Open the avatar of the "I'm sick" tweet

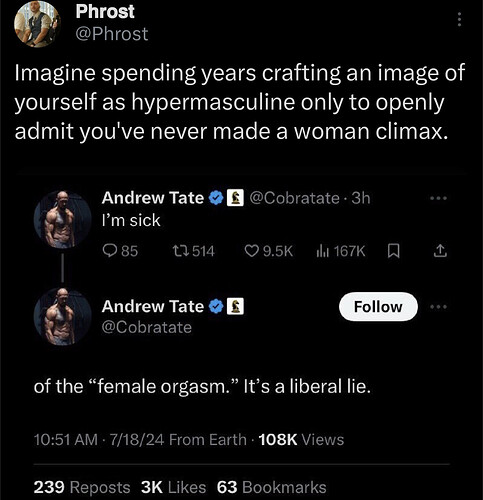(63, 219)
